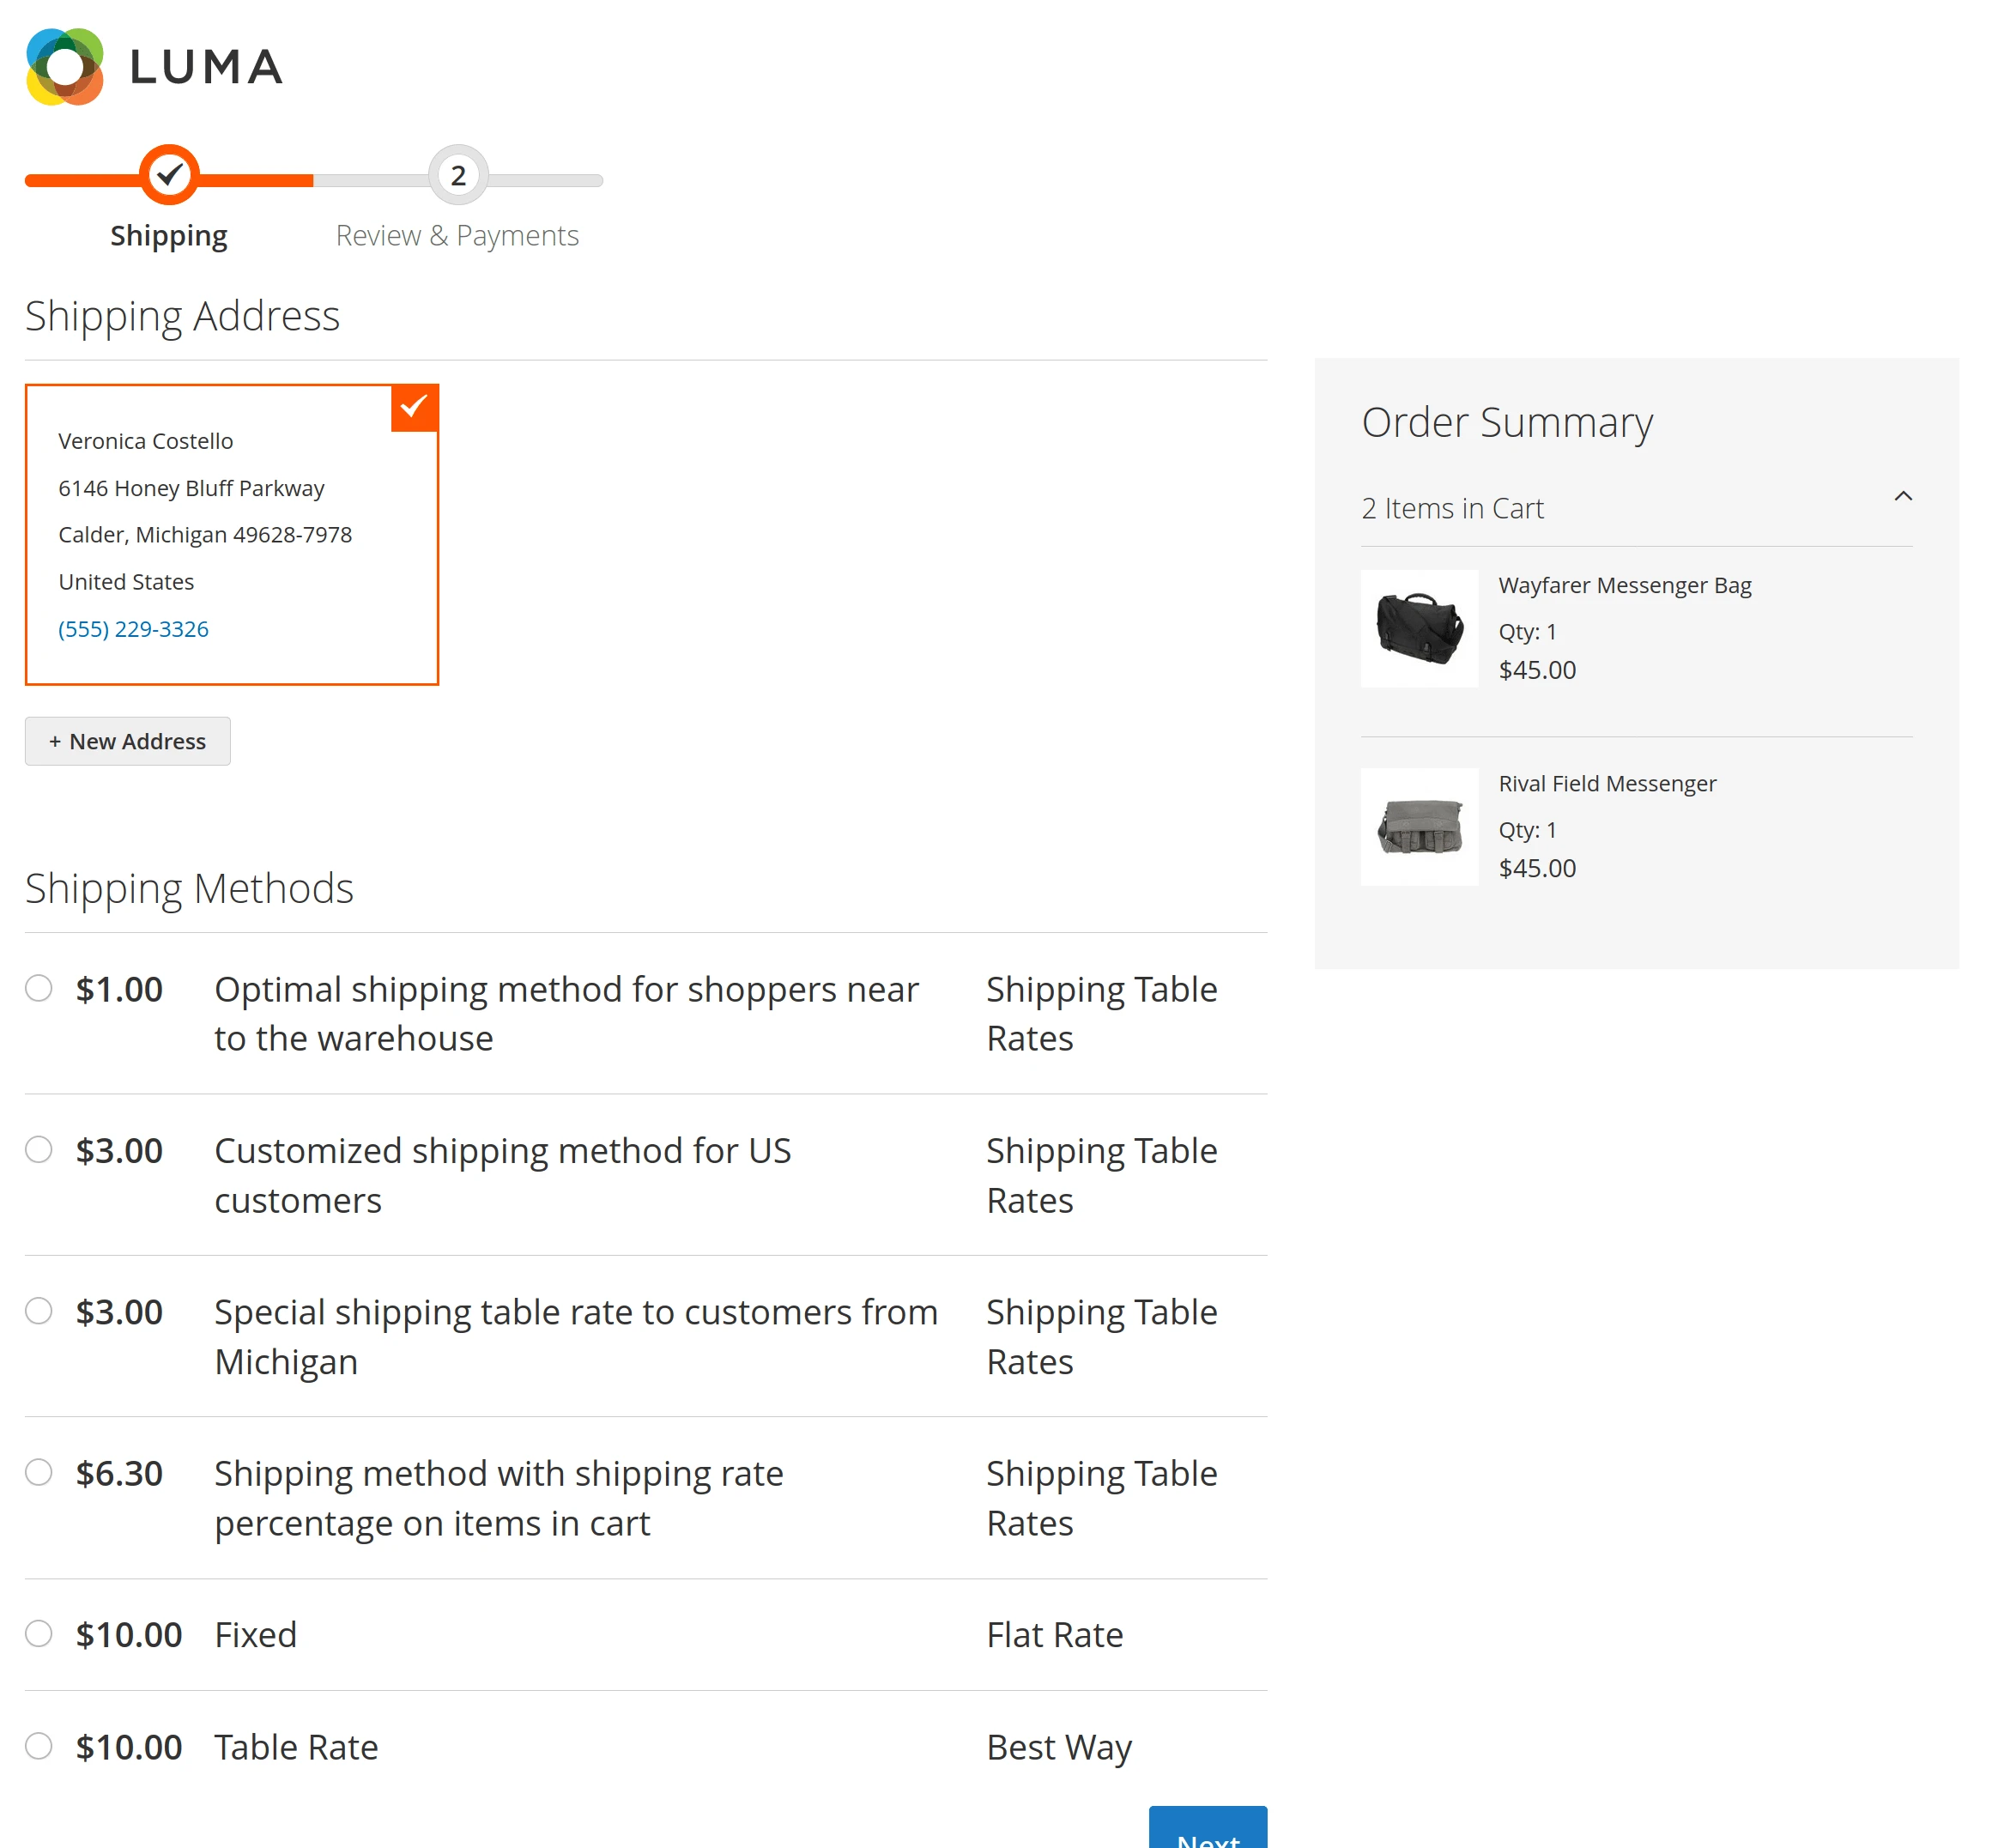This screenshot has width=1992, height=1848.
Task: Click step 2 Review & Payments circle
Action: (x=458, y=175)
